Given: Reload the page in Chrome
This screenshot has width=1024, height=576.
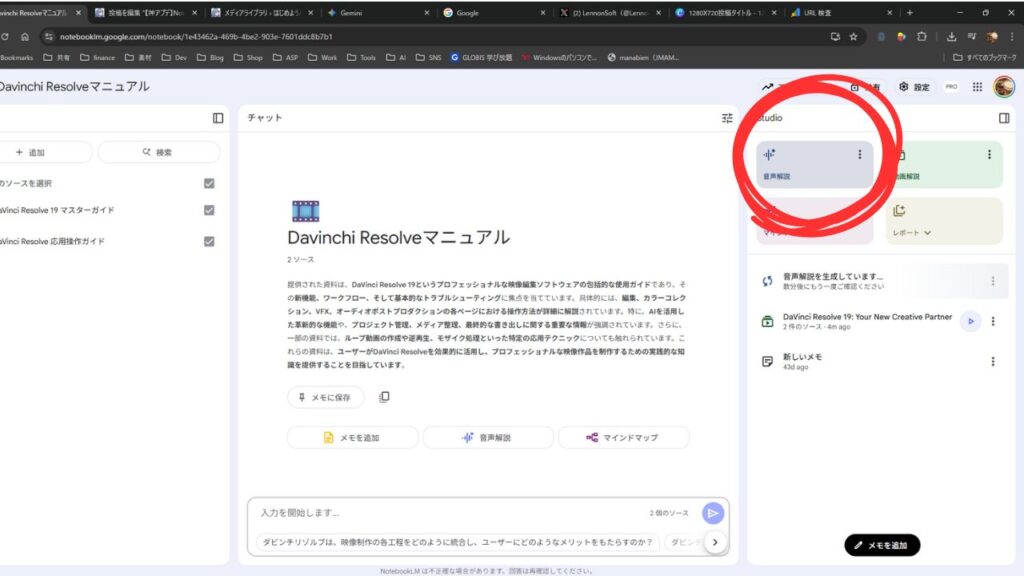Looking at the screenshot, I should [5, 37].
